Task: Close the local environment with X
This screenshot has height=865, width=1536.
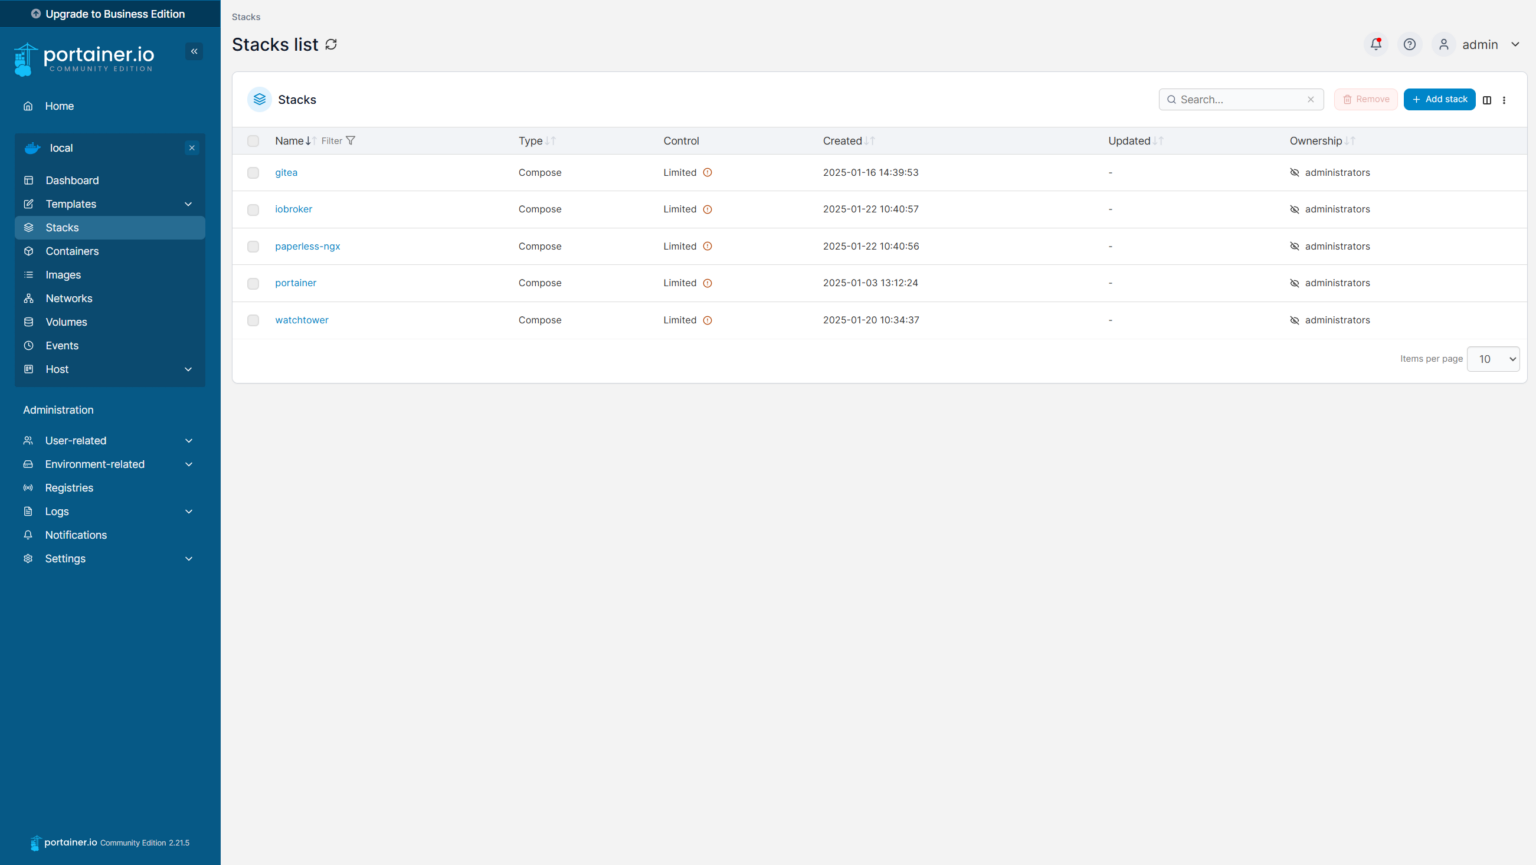Action: tap(192, 148)
